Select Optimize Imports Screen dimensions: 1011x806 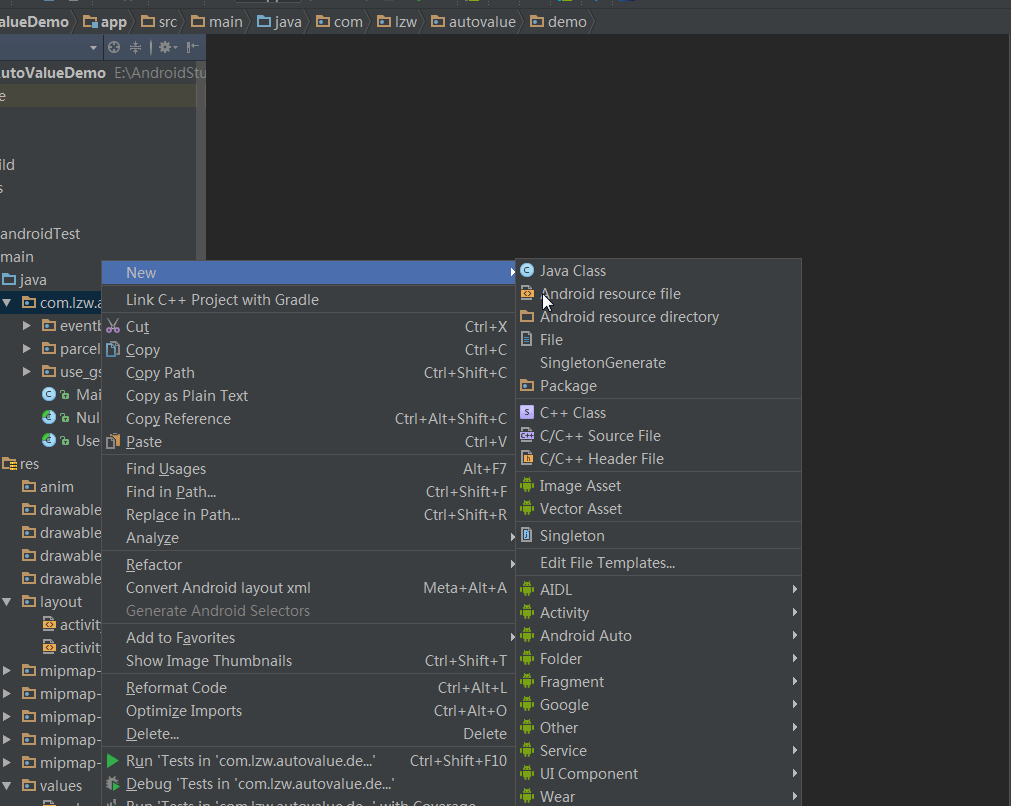click(309, 711)
